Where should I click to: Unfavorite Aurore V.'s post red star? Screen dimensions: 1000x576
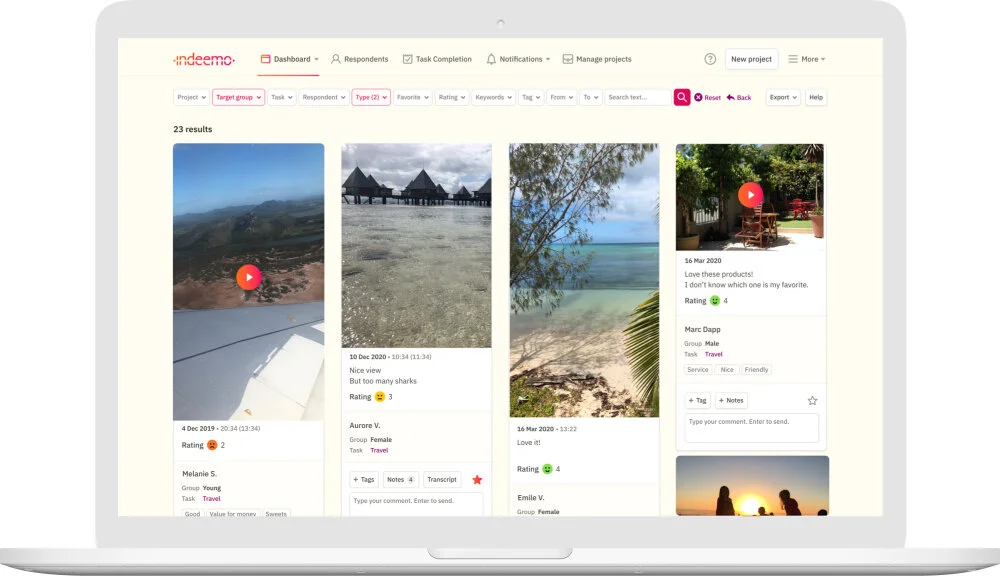point(477,480)
